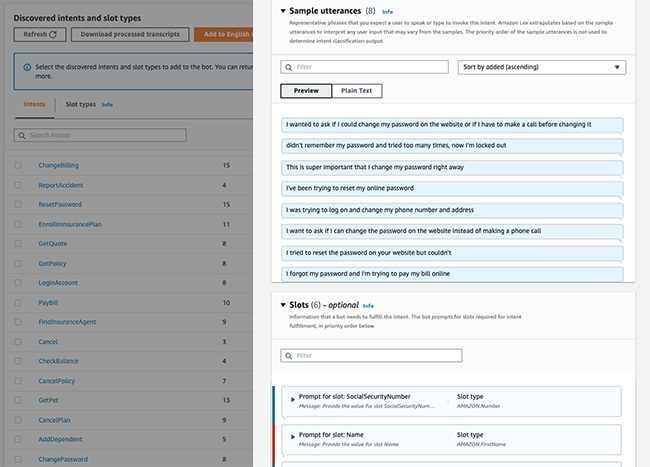
Task: Open Info link next to Slot types tab
Action: coord(107,105)
